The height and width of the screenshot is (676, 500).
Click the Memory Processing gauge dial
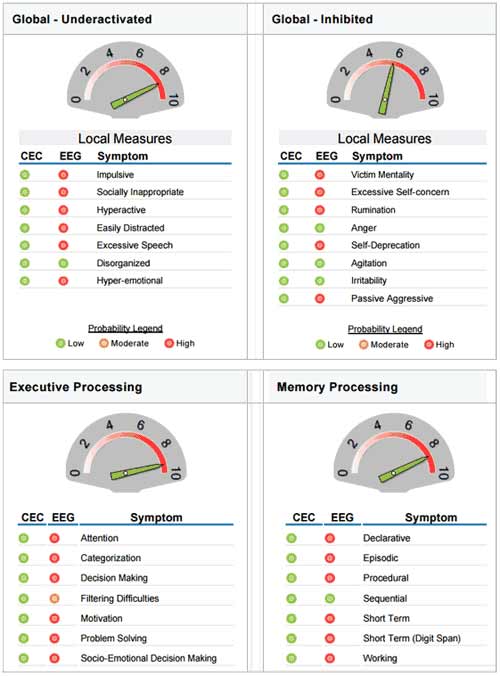(393, 453)
